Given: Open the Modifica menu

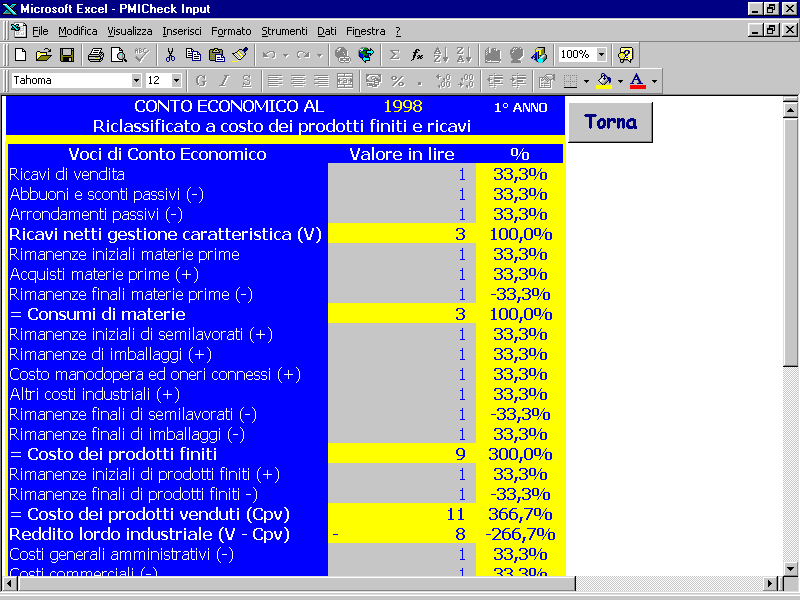Looking at the screenshot, I should pyautogui.click(x=78, y=31).
